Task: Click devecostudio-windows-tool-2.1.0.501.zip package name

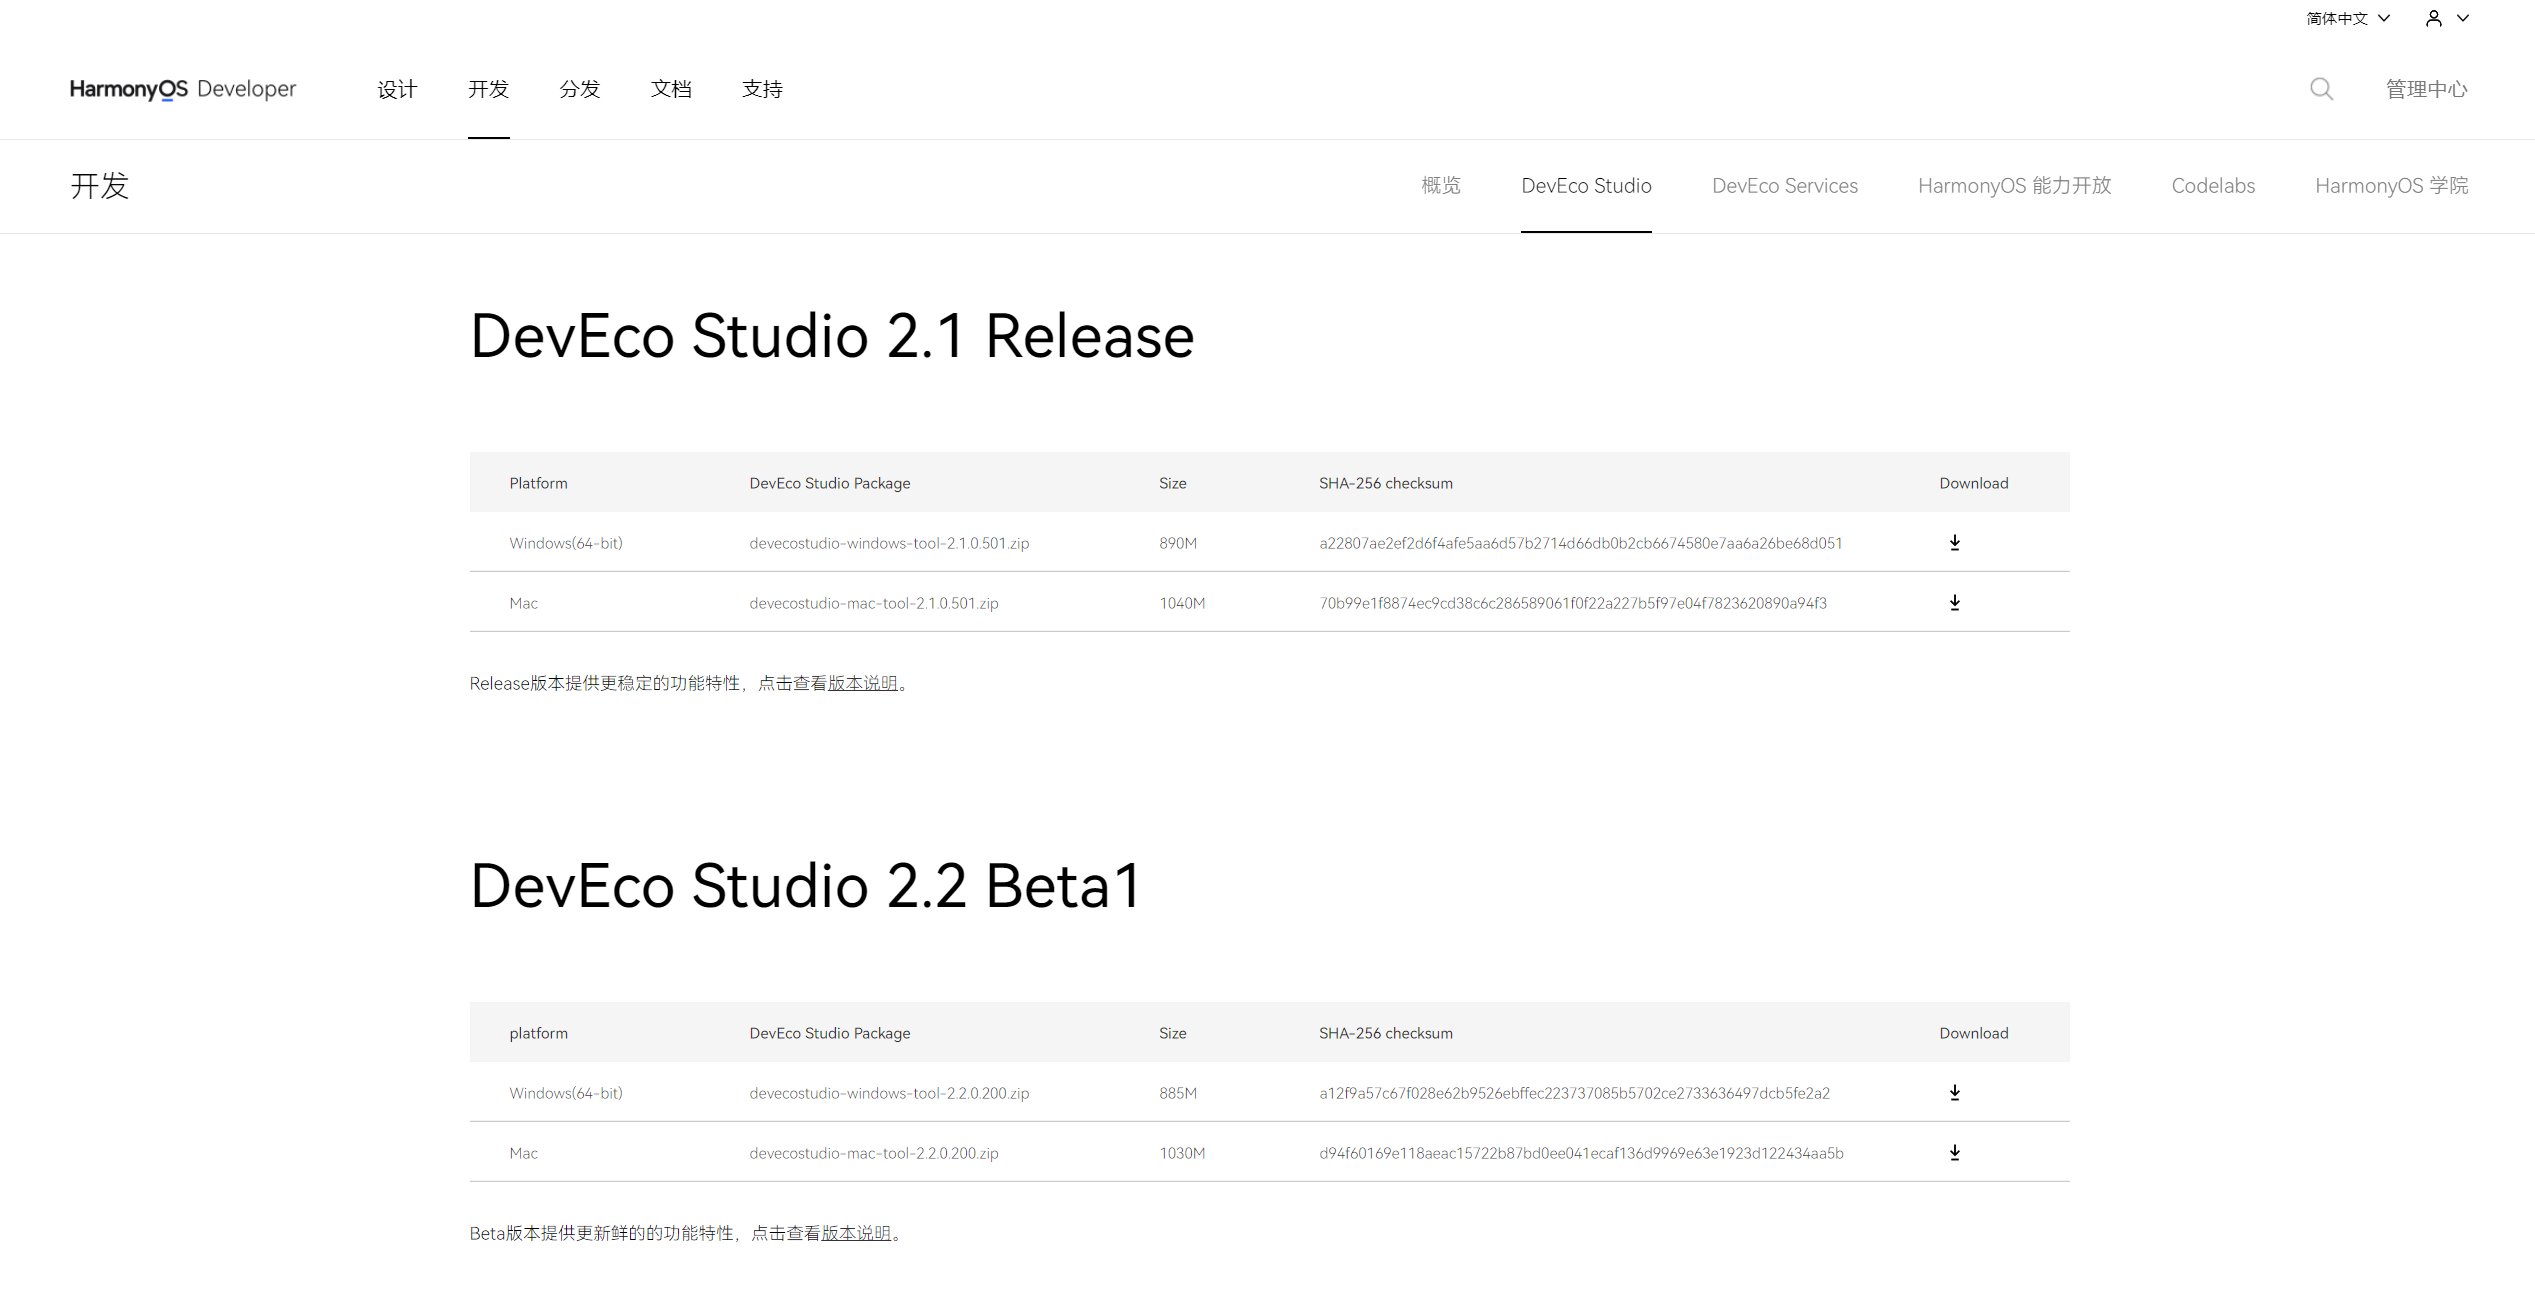Action: coord(889,543)
